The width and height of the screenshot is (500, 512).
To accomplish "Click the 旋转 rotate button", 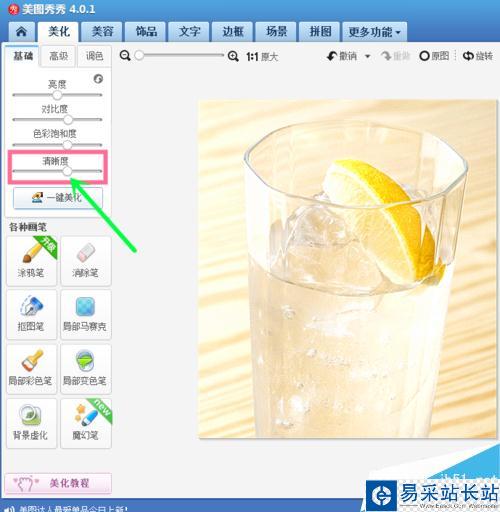I will [x=478, y=56].
